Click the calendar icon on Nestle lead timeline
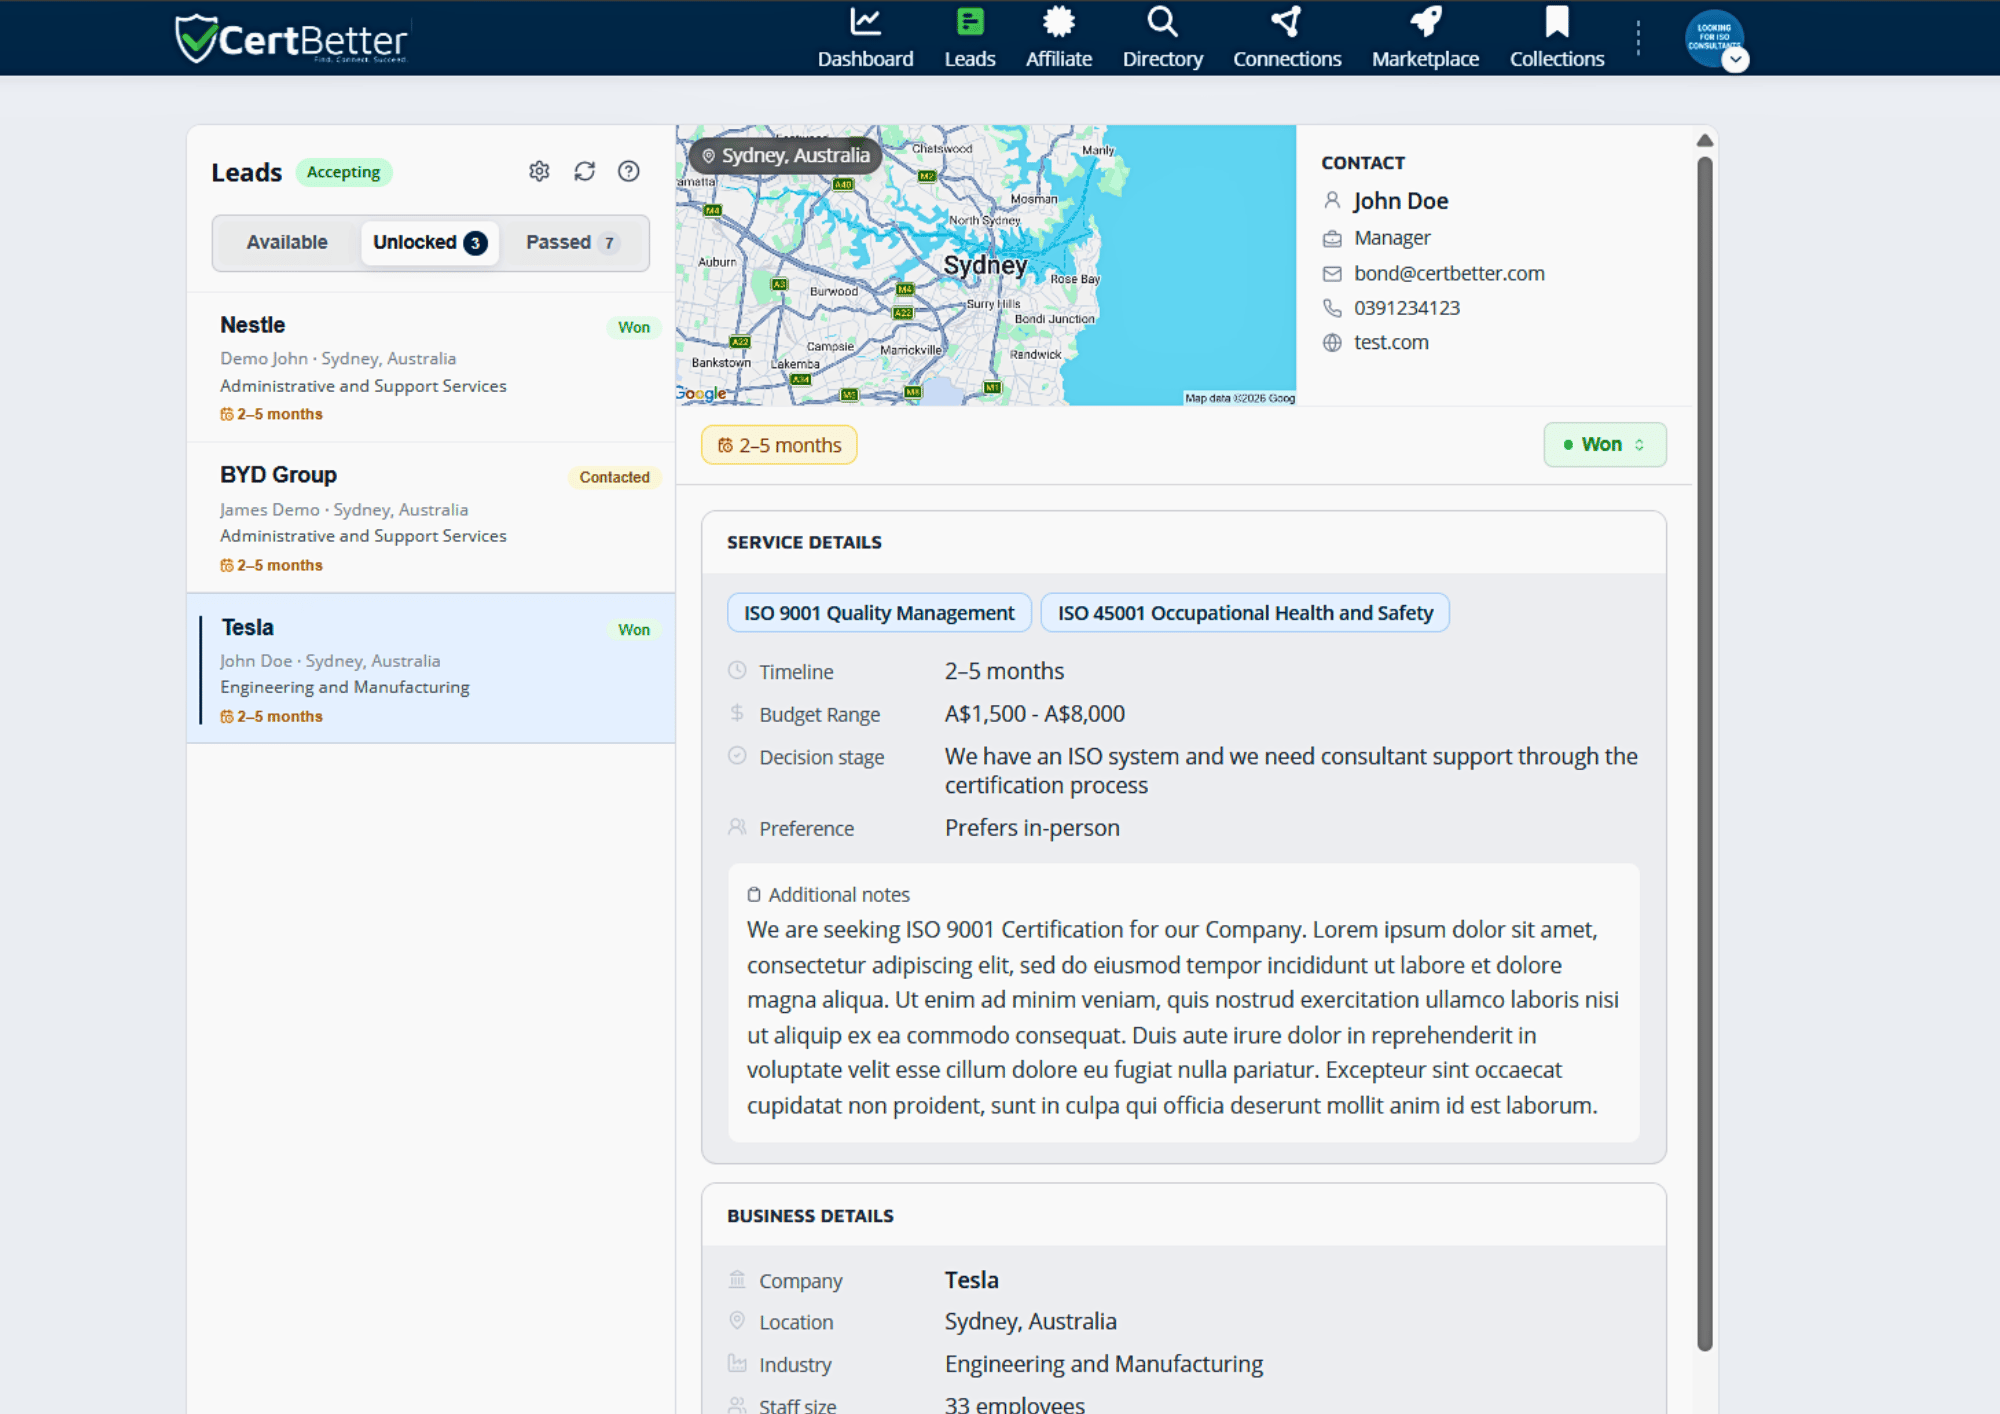2000x1414 pixels. coord(227,414)
